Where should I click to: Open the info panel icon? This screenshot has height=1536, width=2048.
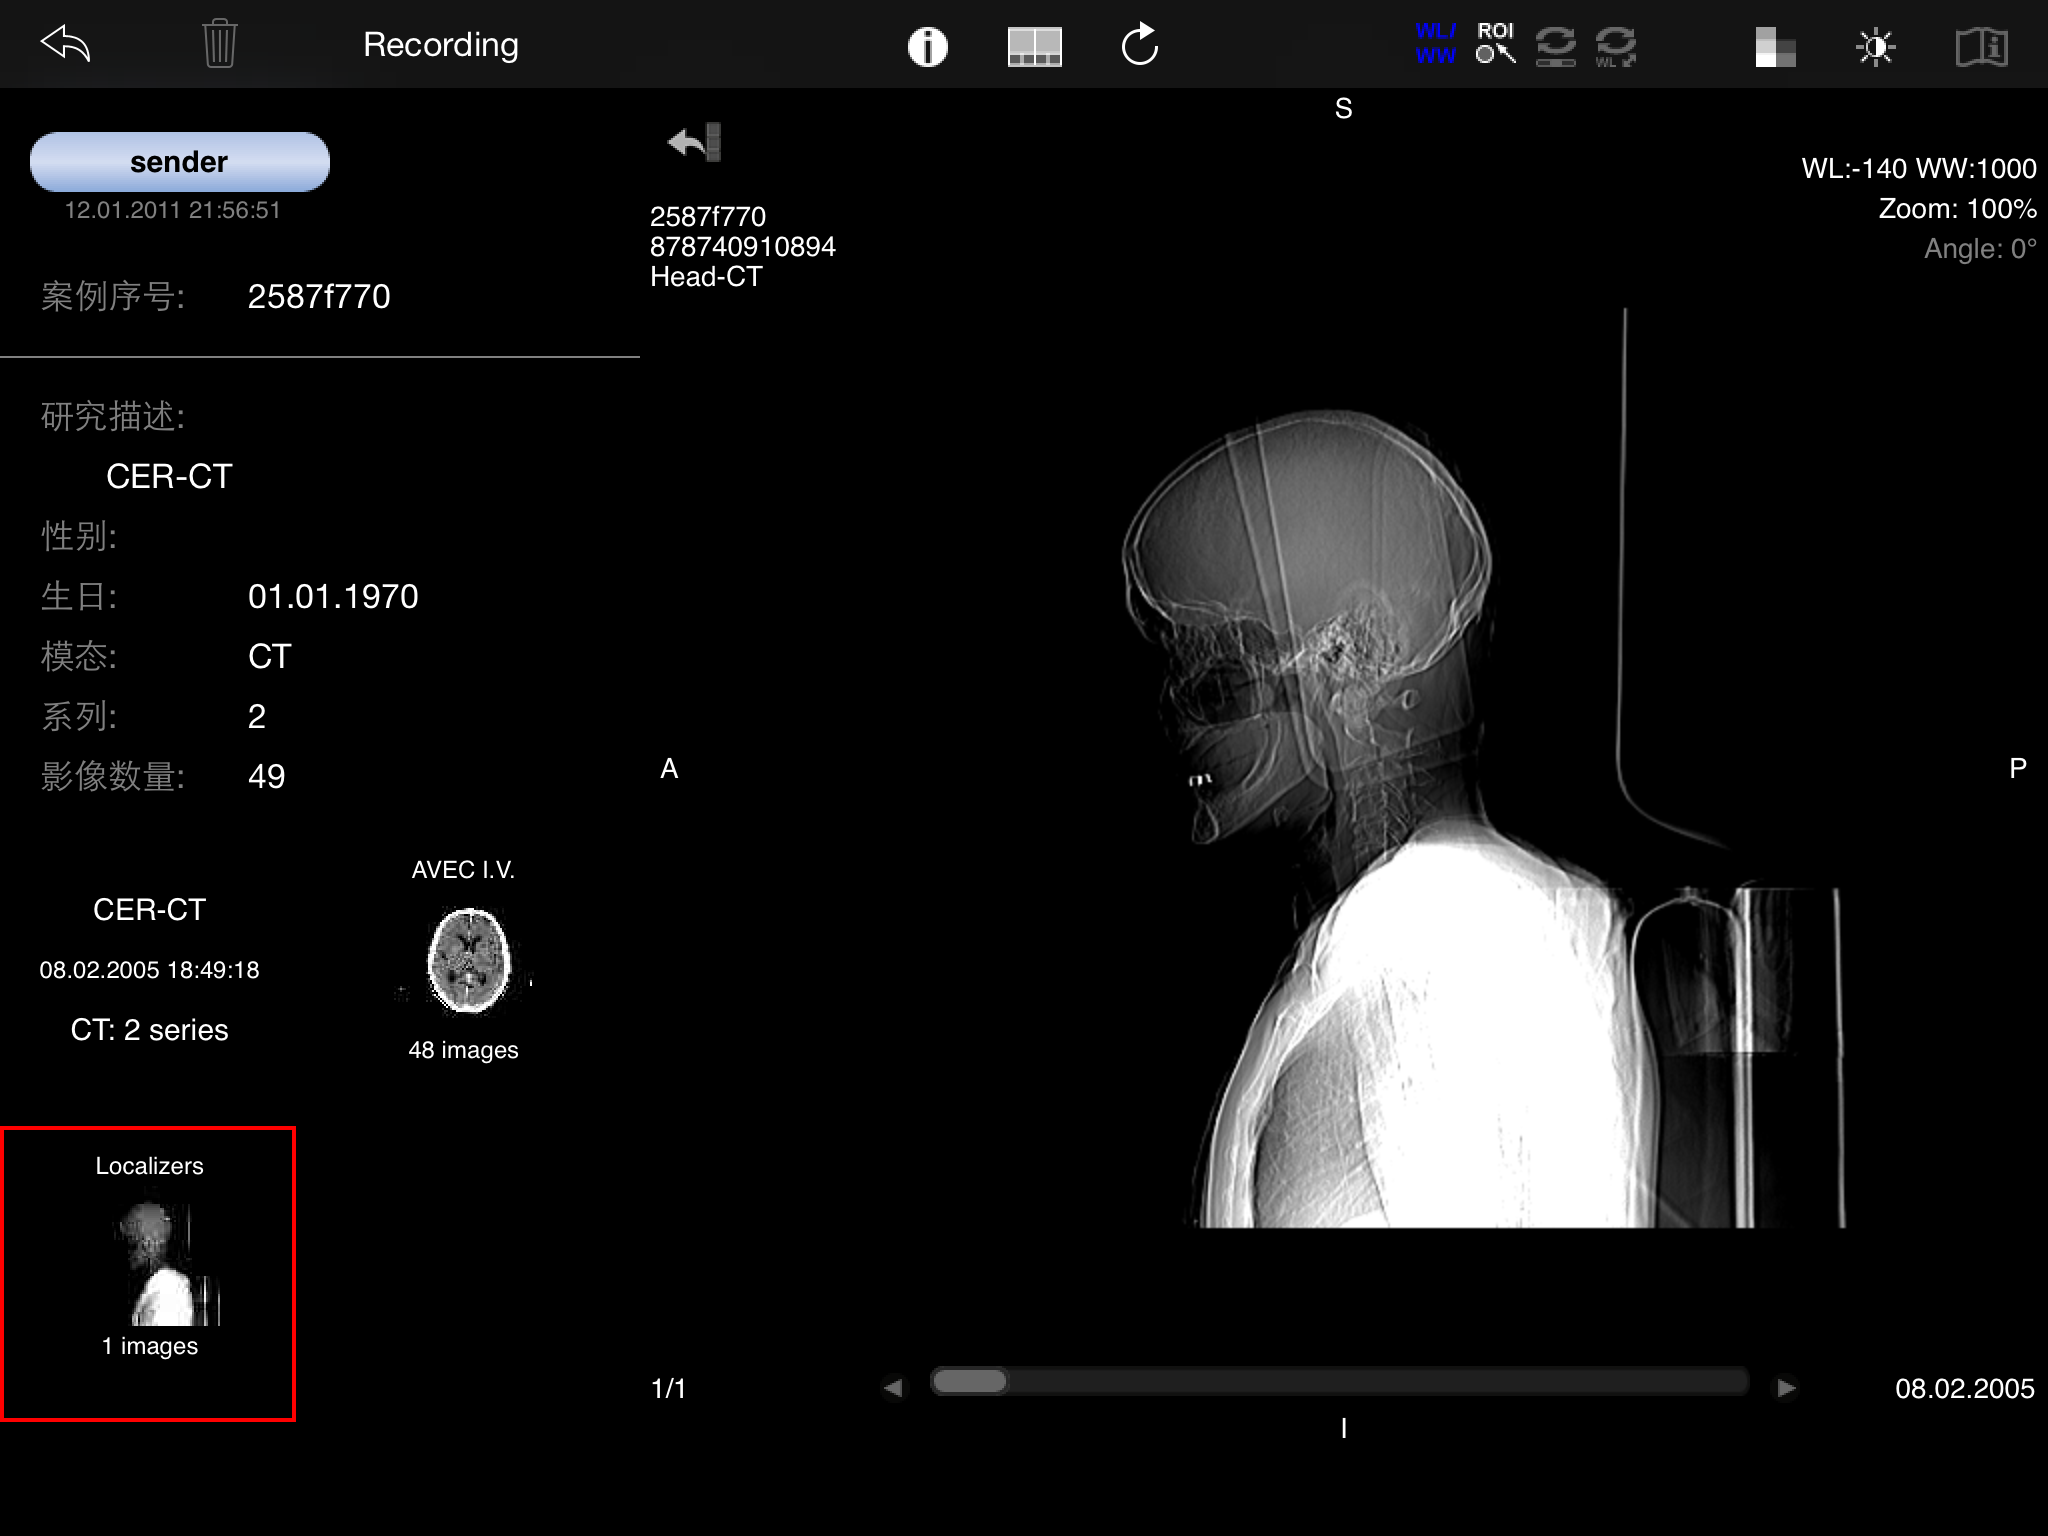pos(927,46)
